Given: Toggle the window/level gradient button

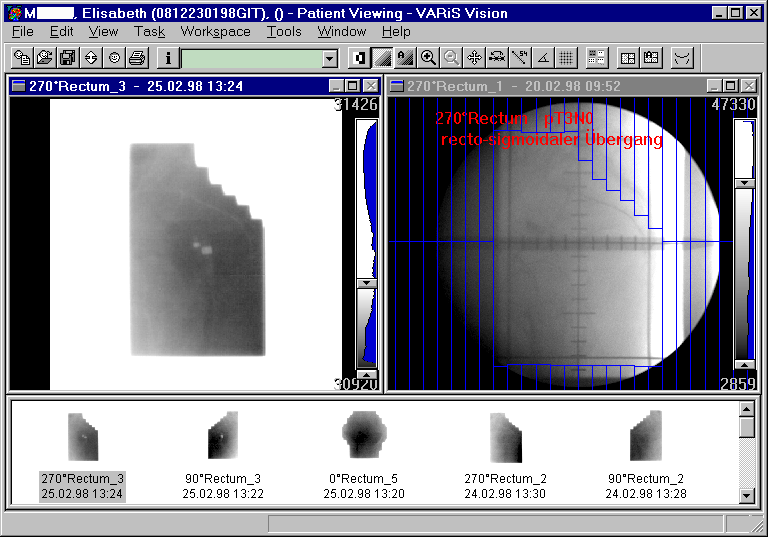Looking at the screenshot, I should 382,58.
